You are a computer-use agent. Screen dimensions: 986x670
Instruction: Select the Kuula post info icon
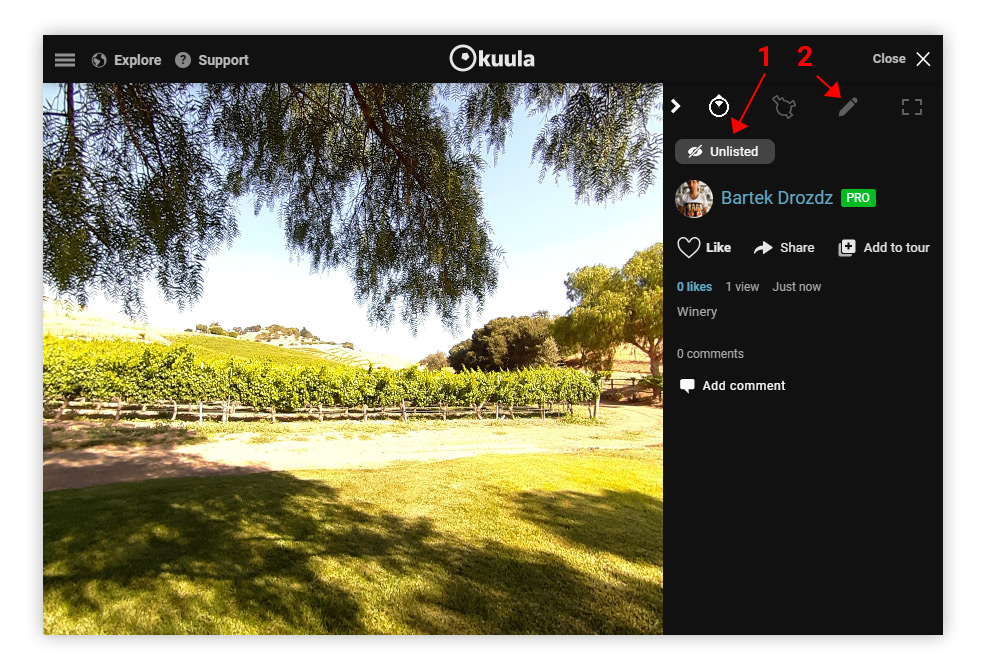(x=719, y=106)
